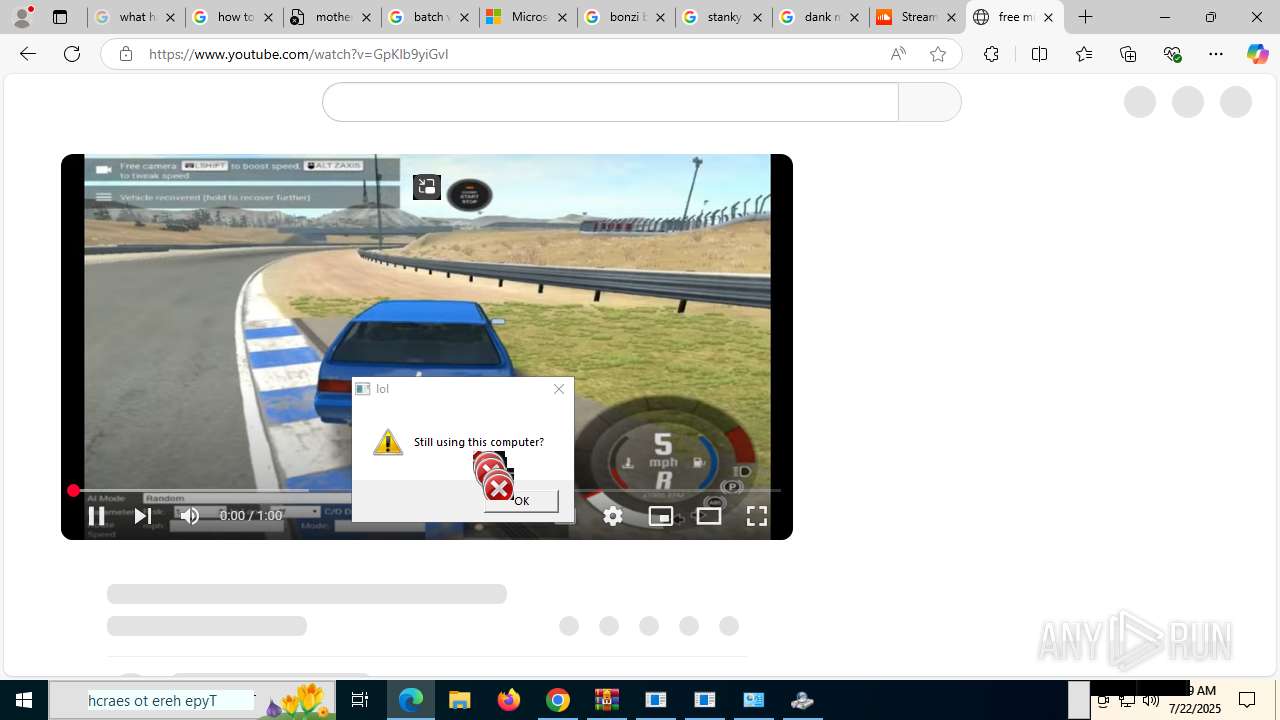Toggle Split screen view
Image resolution: width=1280 pixels, height=720 pixels.
pyautogui.click(x=1039, y=54)
